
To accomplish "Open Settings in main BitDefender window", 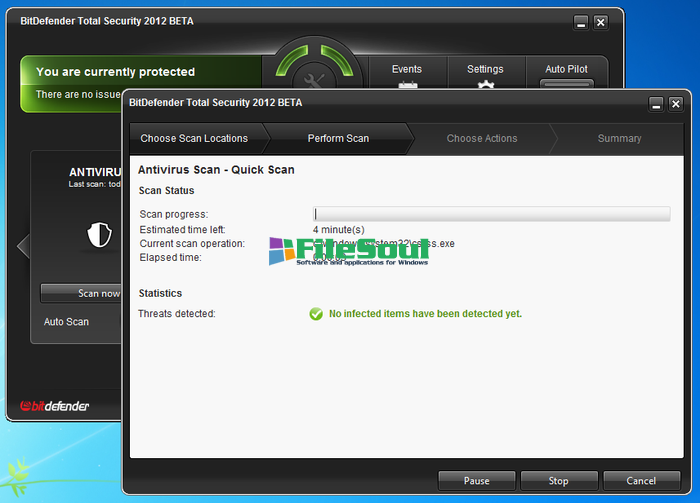I will (x=485, y=73).
